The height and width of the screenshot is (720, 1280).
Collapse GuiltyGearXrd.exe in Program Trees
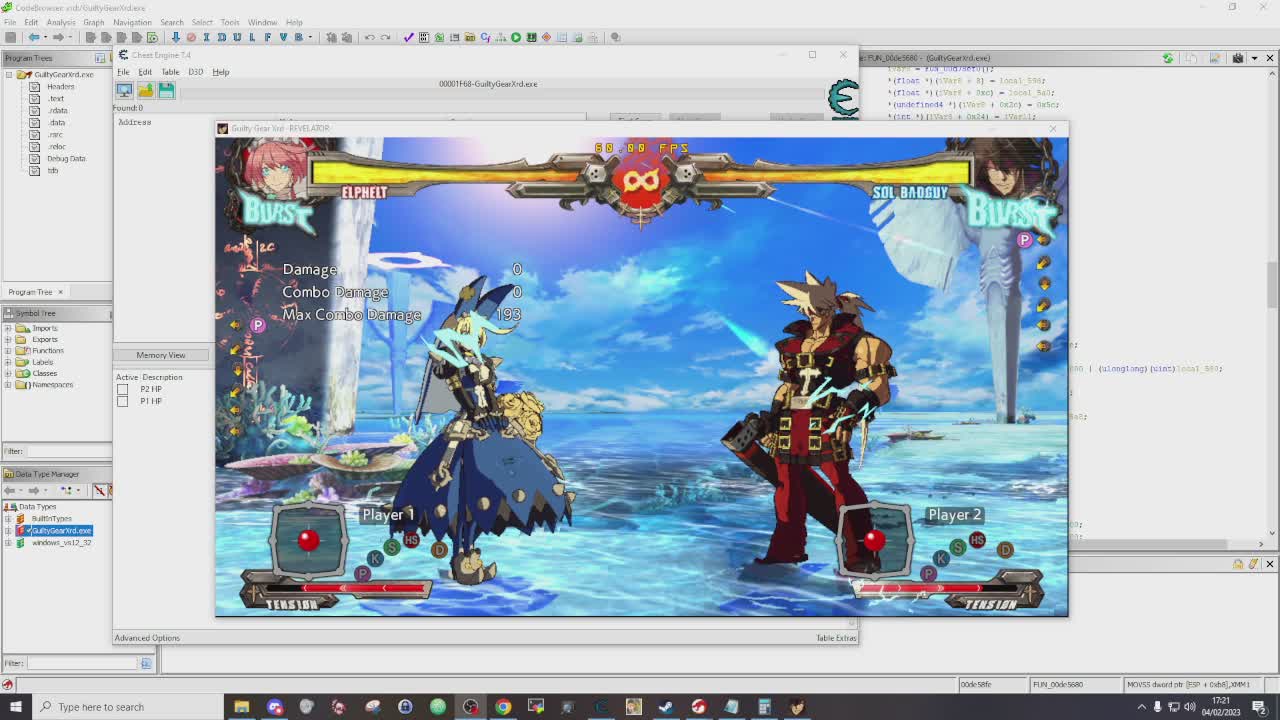(x=8, y=74)
